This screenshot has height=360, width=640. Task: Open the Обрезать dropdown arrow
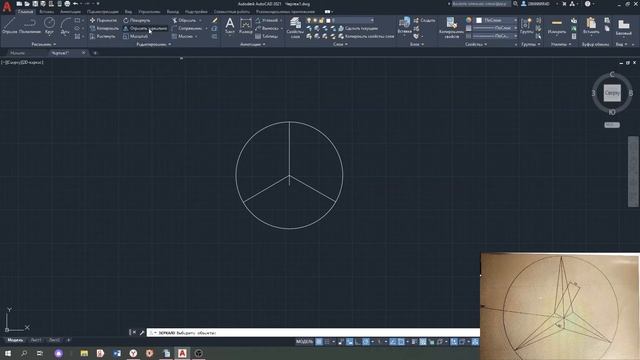[x=200, y=20]
